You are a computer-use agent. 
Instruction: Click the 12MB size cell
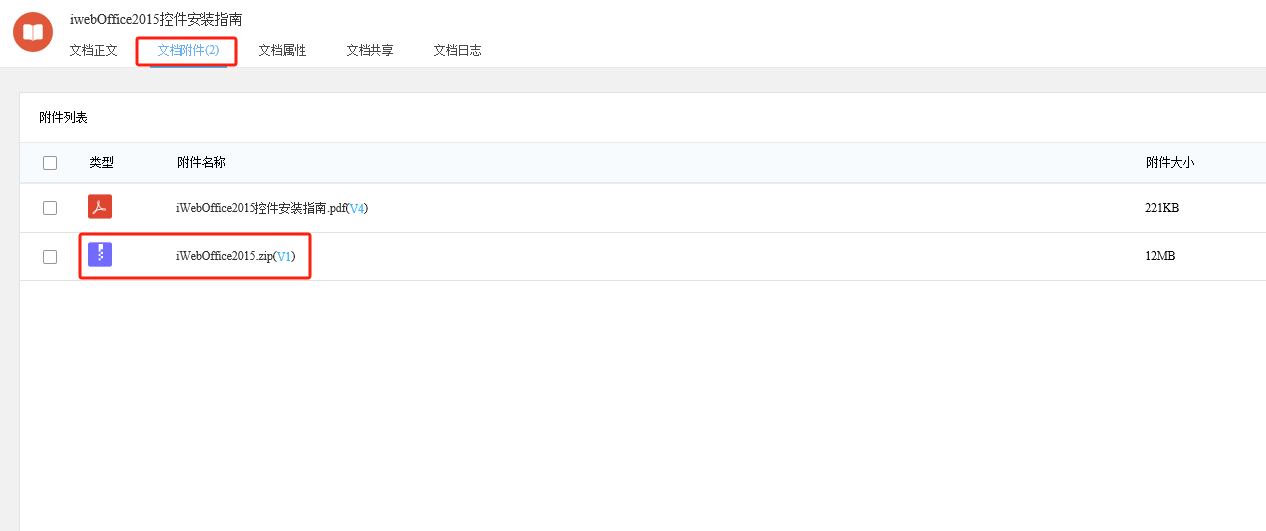coord(1160,256)
